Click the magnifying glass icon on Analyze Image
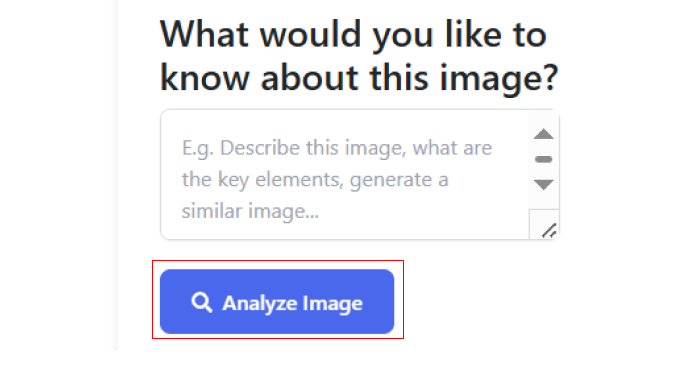 click(201, 302)
